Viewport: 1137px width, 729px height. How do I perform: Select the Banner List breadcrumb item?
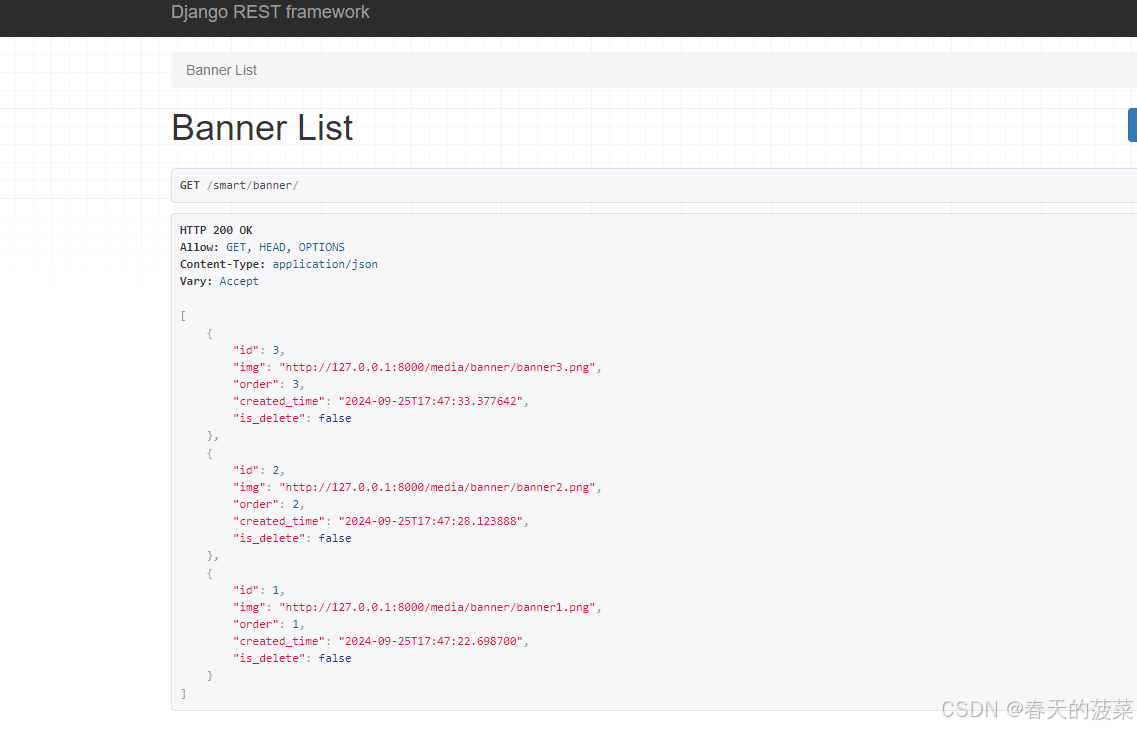click(x=221, y=70)
